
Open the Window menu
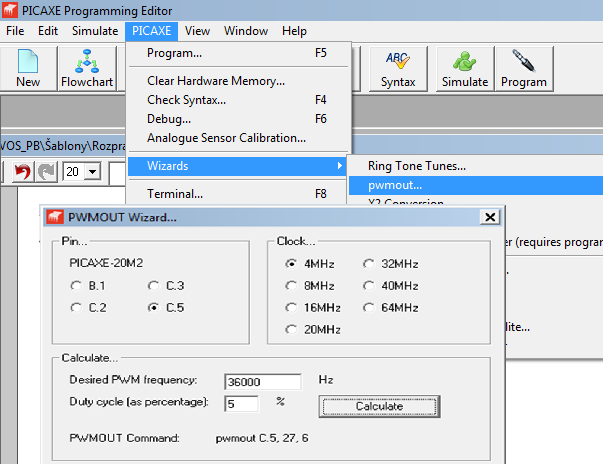click(246, 31)
